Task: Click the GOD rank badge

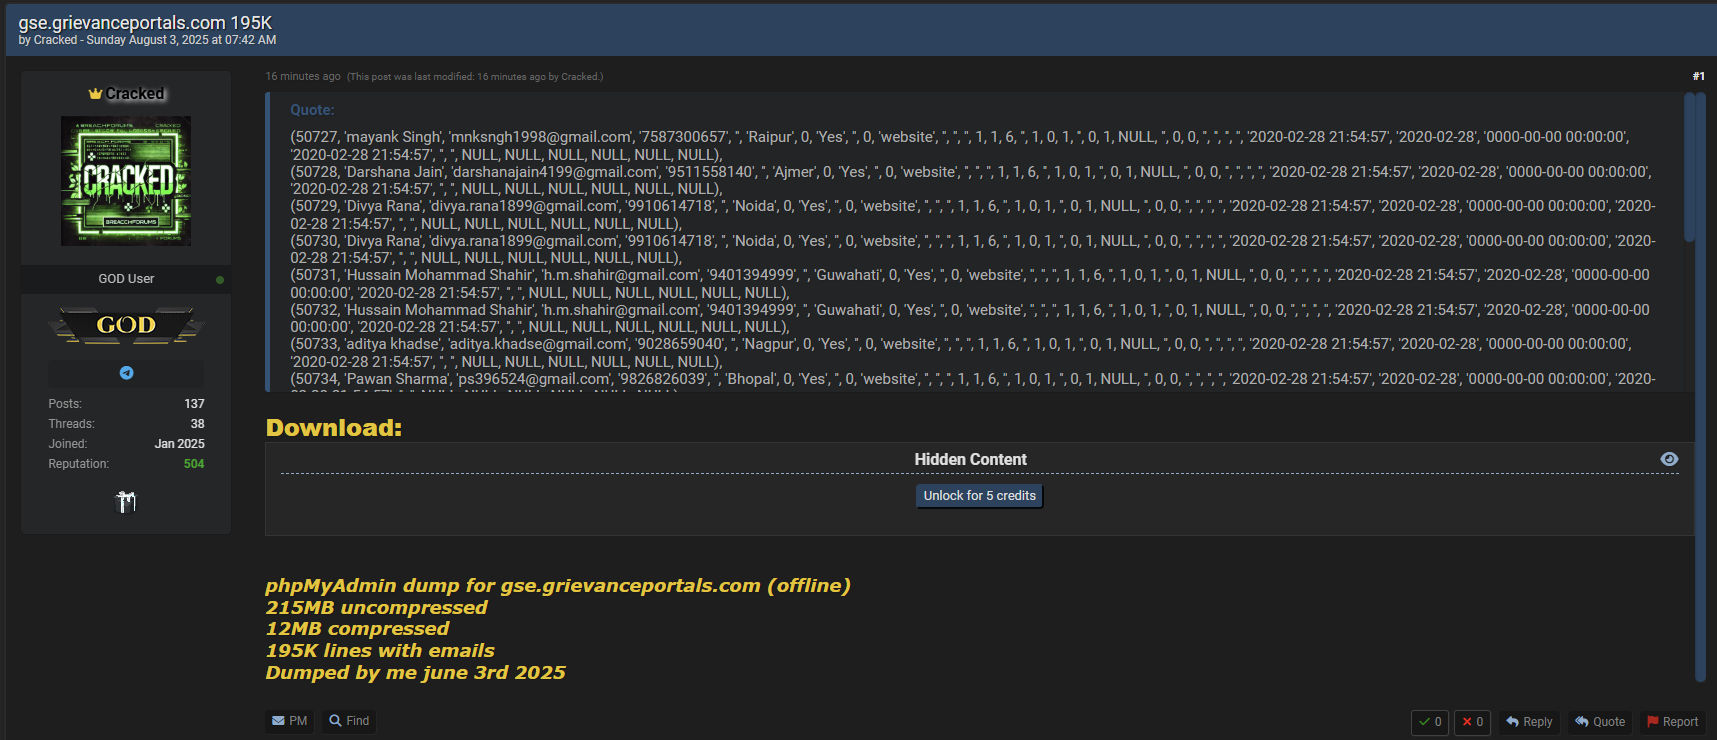Action: (126, 325)
